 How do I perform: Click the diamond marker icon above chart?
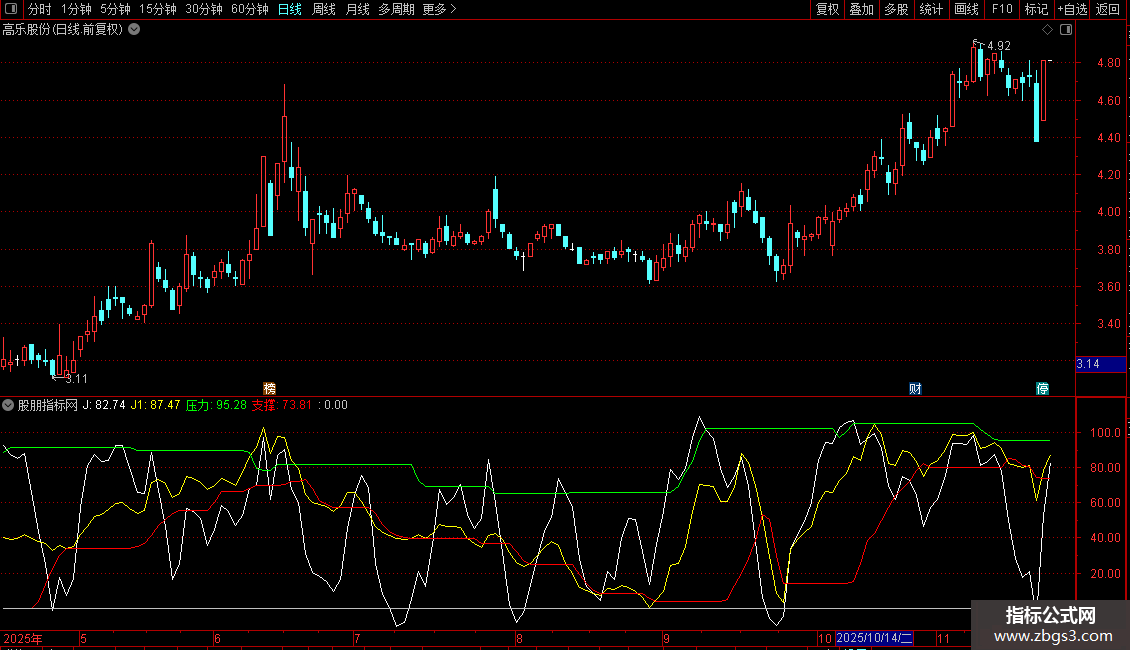pos(1047,29)
